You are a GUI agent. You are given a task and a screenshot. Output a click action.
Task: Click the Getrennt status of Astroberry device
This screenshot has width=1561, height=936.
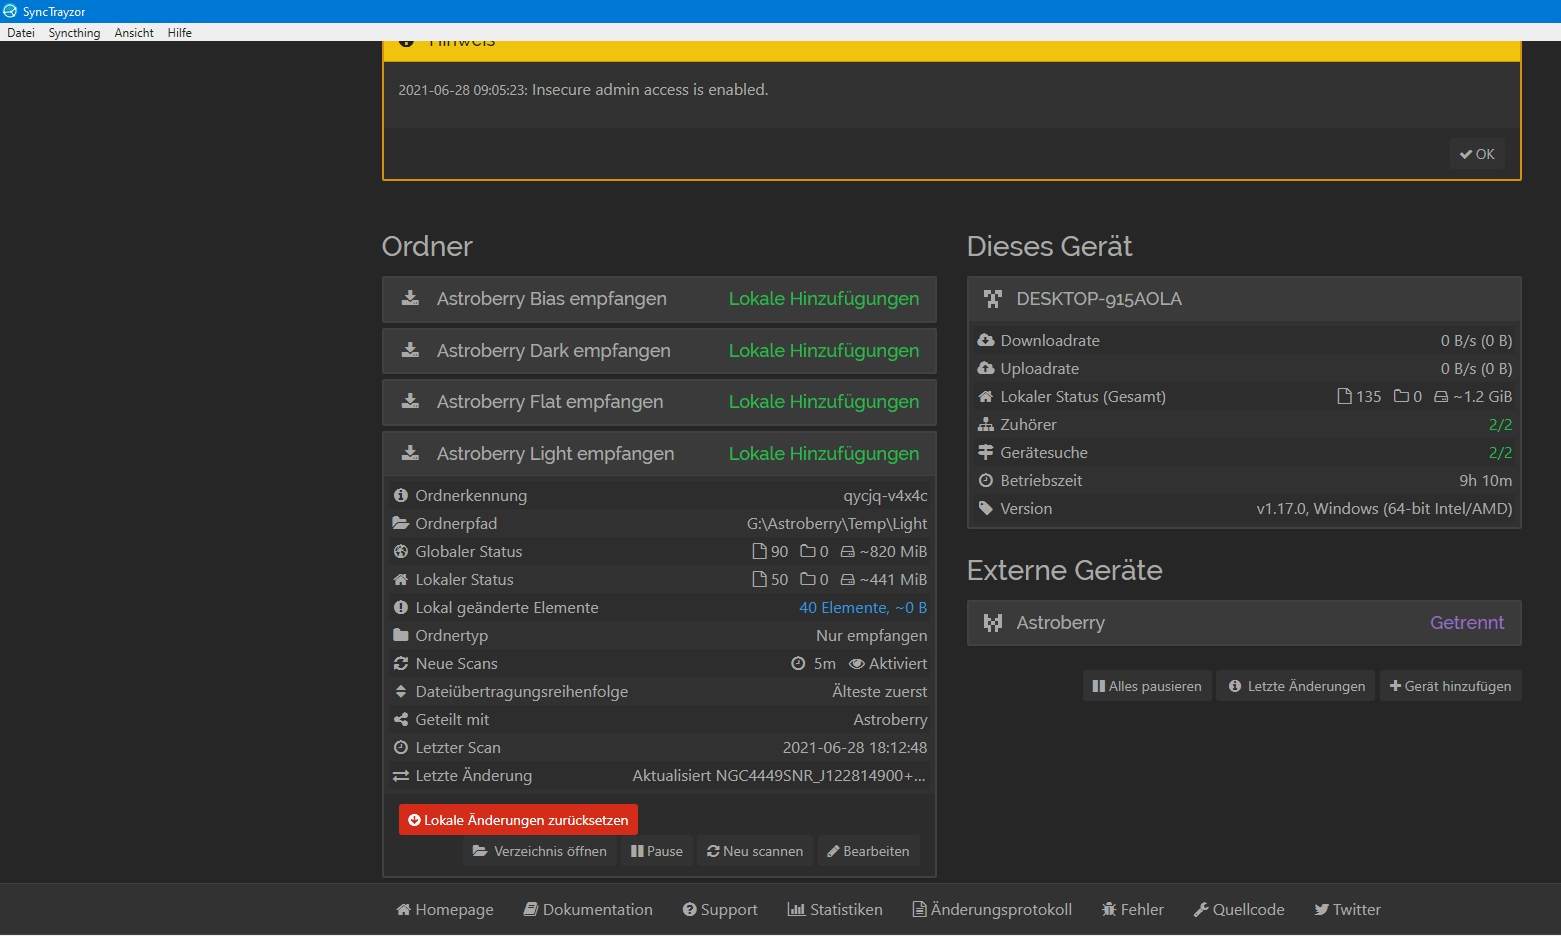[1467, 622]
